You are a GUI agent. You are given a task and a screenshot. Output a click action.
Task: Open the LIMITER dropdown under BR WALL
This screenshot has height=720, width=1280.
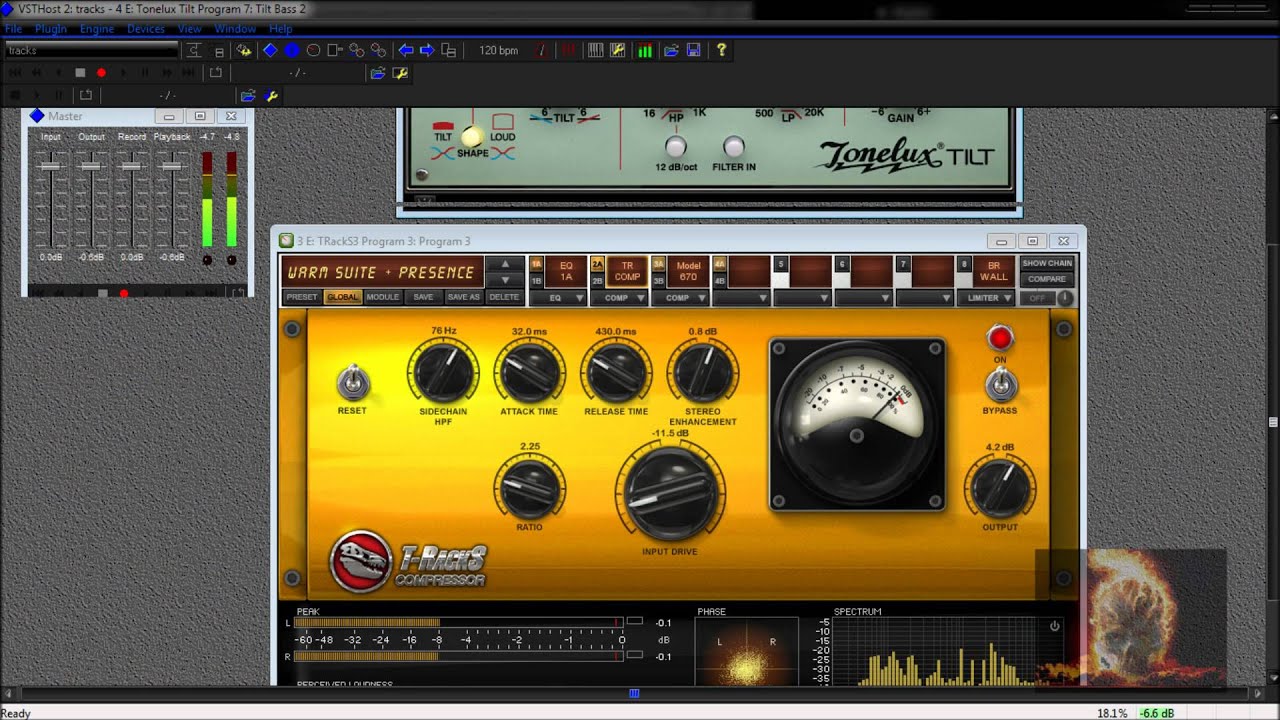tap(986, 298)
